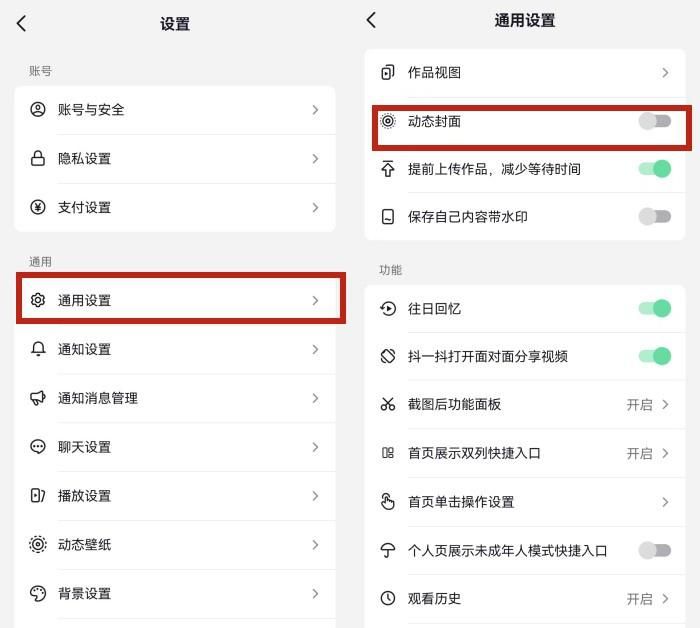This screenshot has height=628, width=700.
Task: Click the palette icon for 背景设置
Action: pos(38,594)
